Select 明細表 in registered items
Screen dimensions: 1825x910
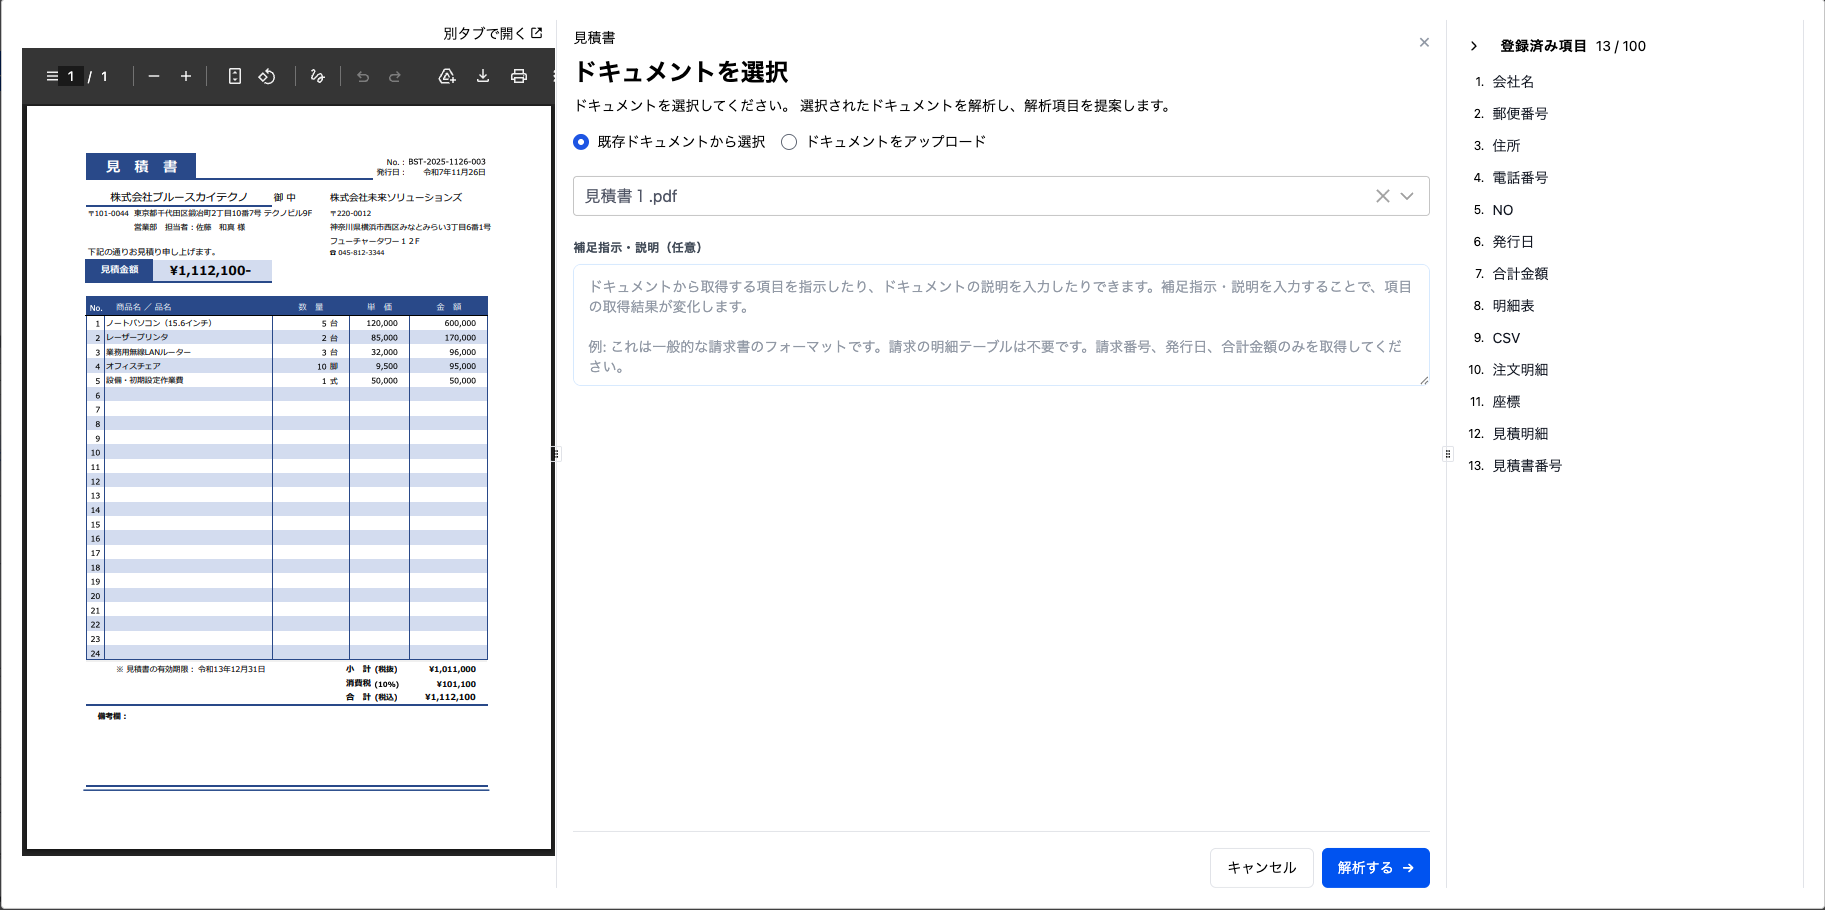(1513, 306)
